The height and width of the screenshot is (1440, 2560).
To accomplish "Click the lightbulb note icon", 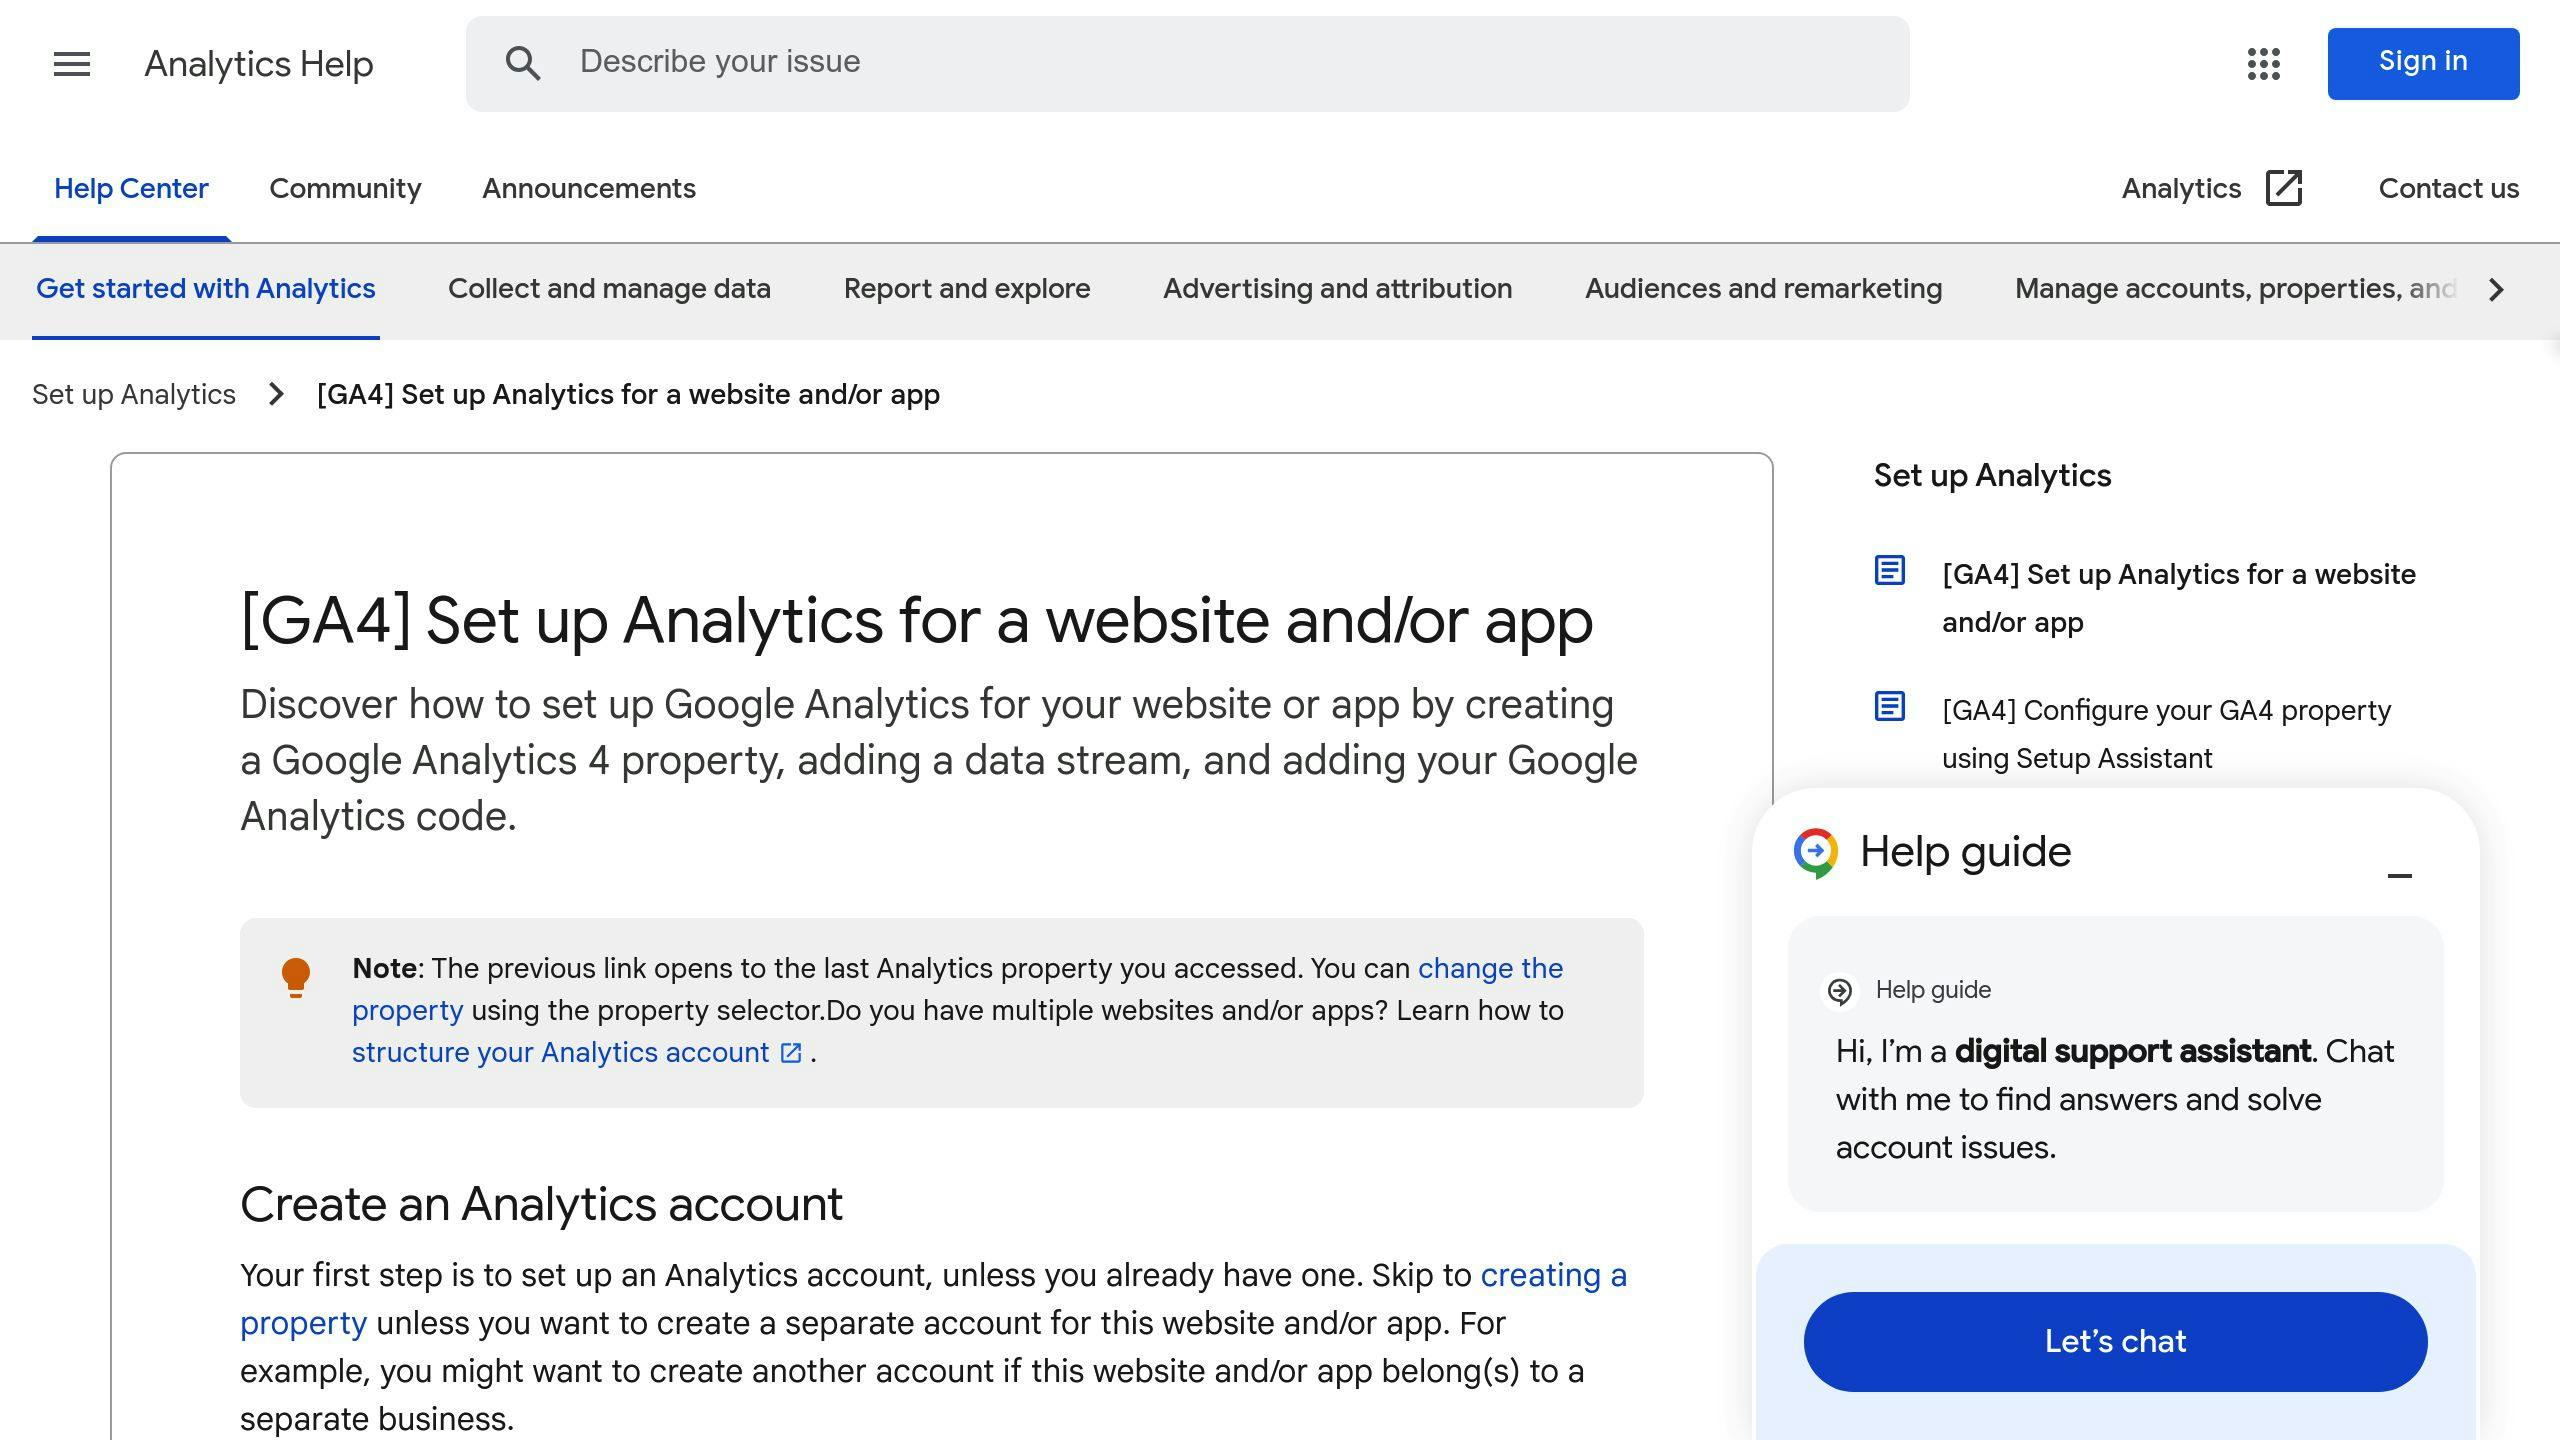I will pyautogui.click(x=295, y=977).
